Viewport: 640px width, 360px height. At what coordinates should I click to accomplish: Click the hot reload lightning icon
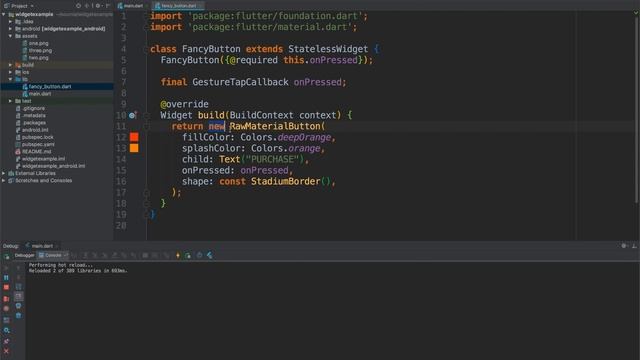point(178,256)
